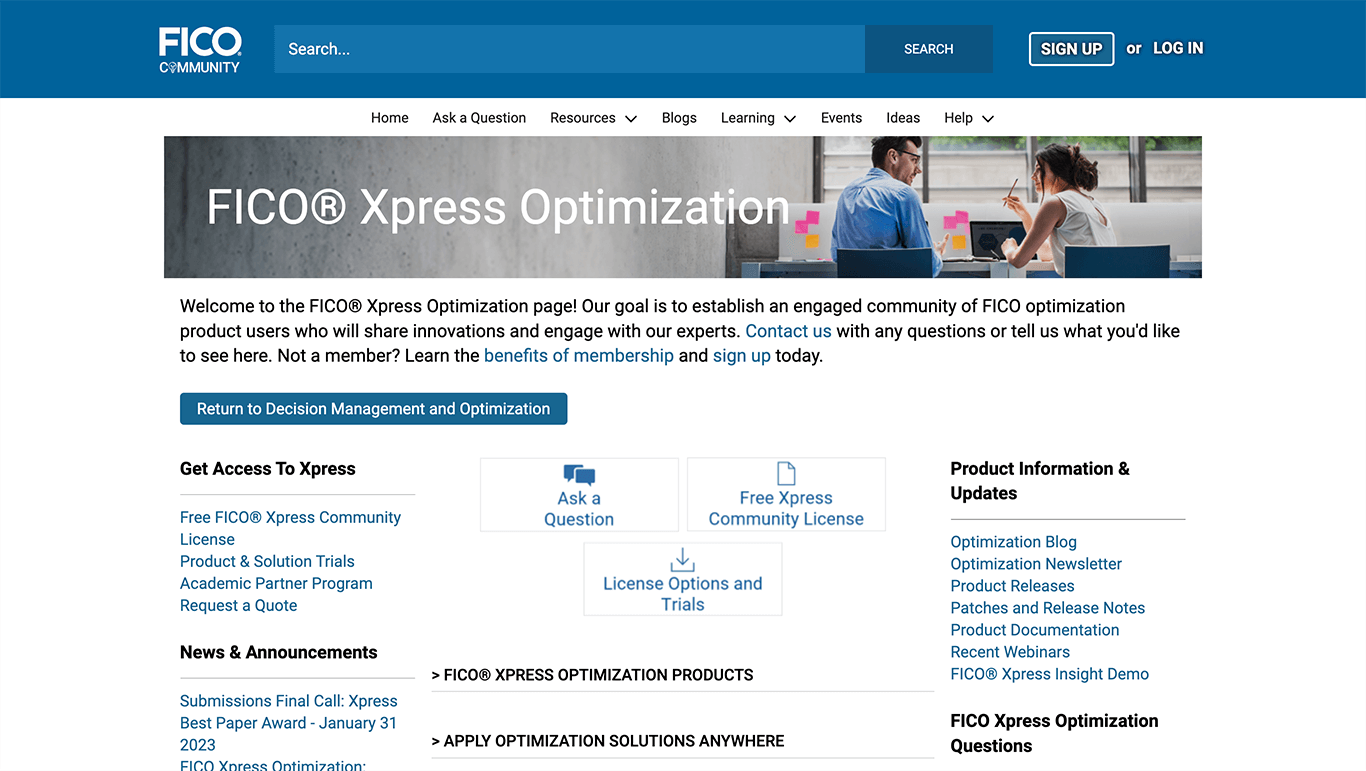Open Product & Solution Trials link

[x=267, y=562]
